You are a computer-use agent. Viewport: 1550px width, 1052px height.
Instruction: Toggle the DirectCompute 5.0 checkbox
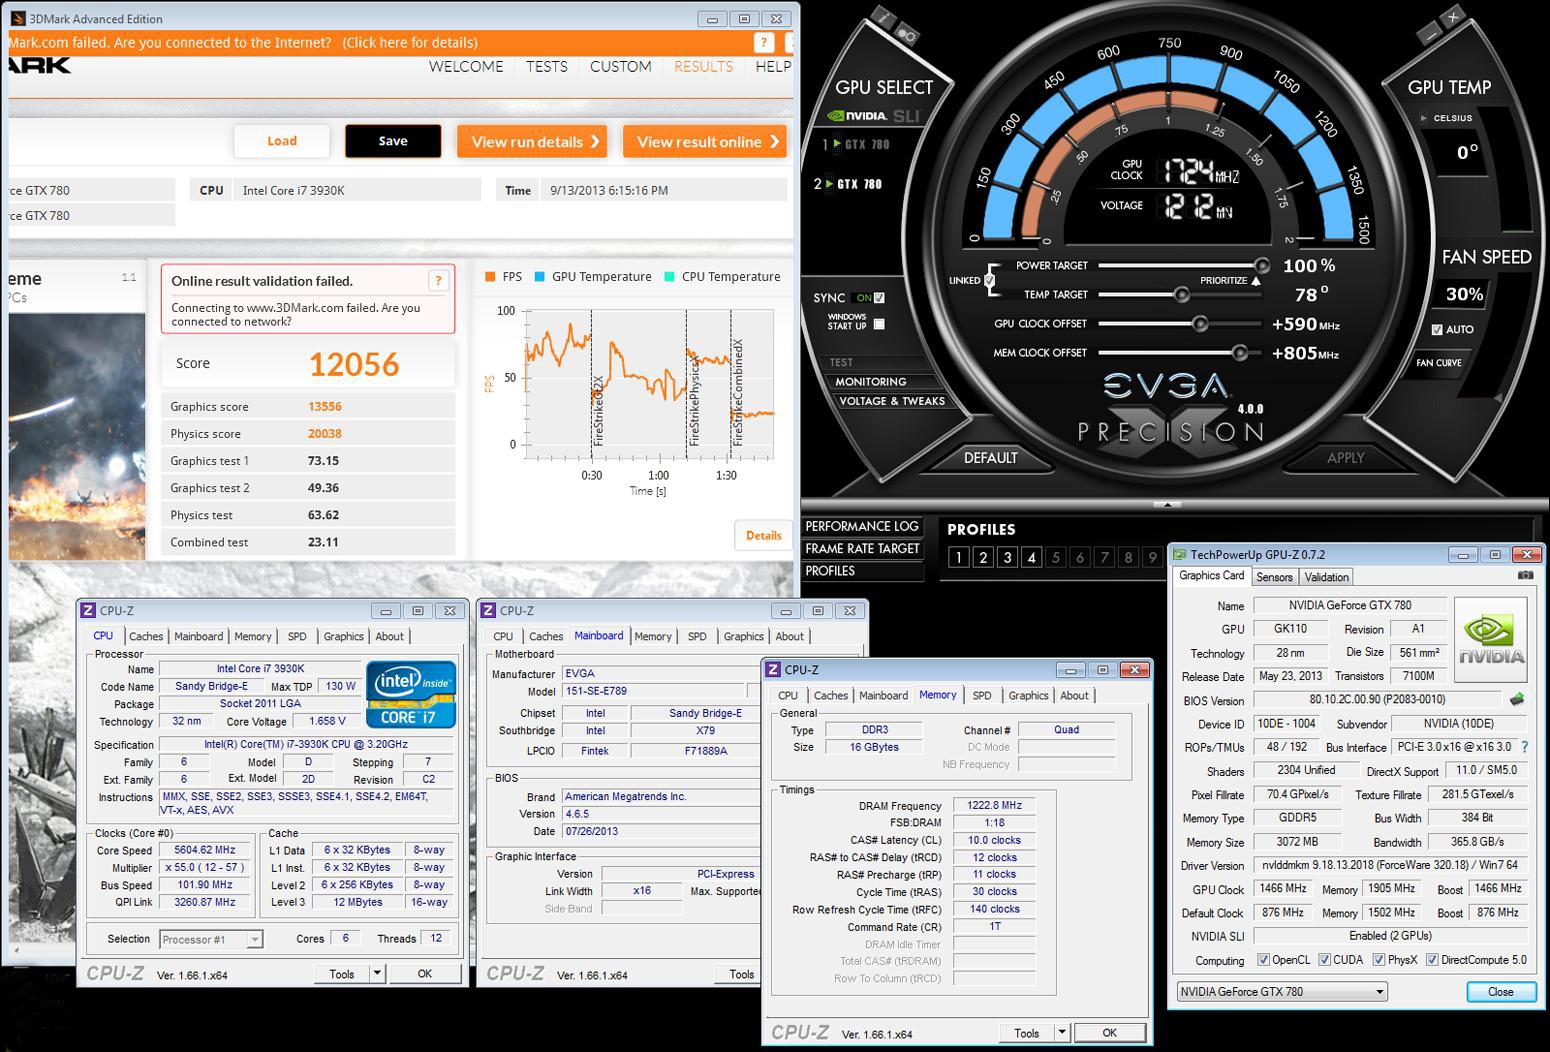click(x=1432, y=960)
